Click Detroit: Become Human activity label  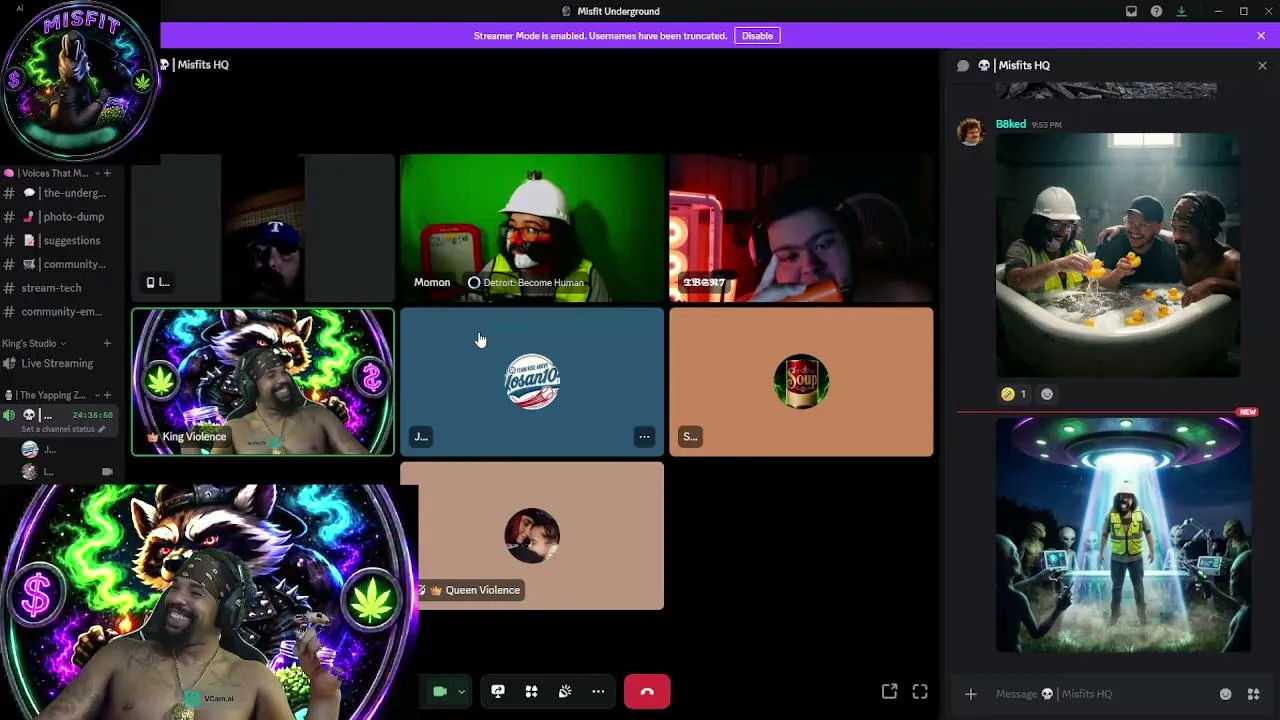526,283
